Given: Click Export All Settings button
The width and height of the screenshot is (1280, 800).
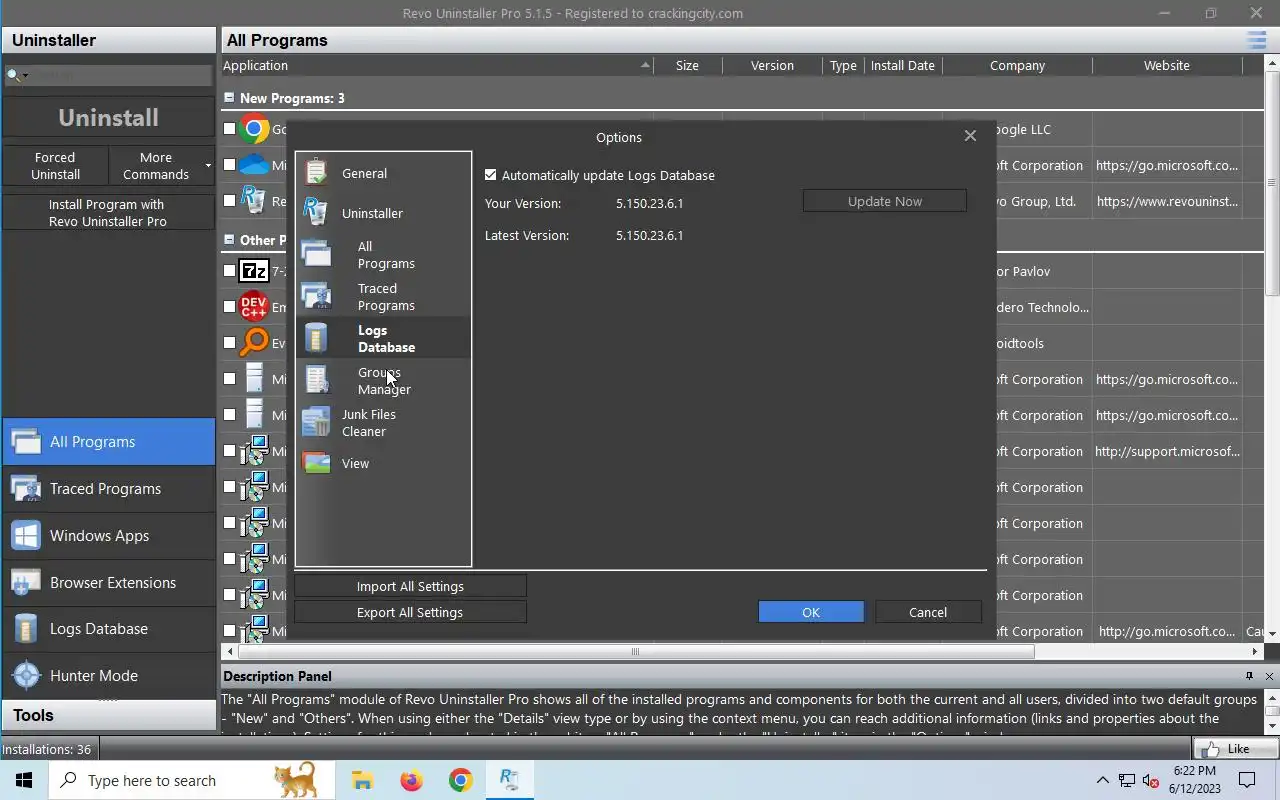Looking at the screenshot, I should tap(410, 612).
